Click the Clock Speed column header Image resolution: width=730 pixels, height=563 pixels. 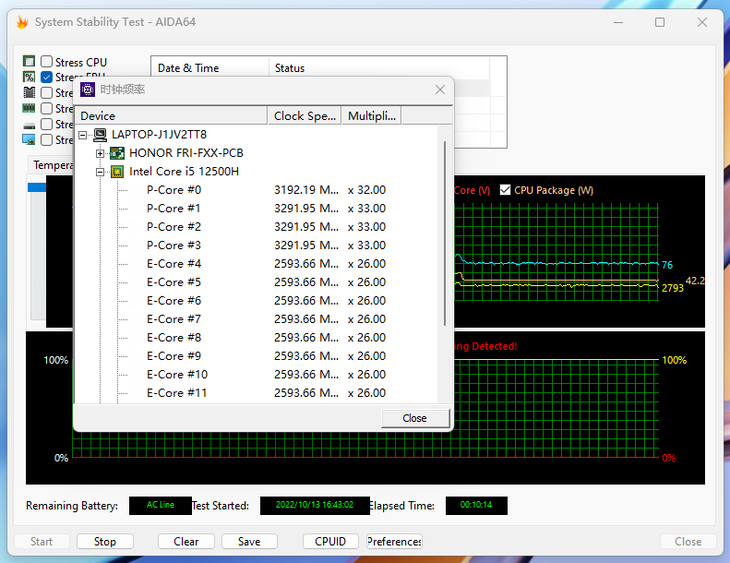tap(304, 116)
